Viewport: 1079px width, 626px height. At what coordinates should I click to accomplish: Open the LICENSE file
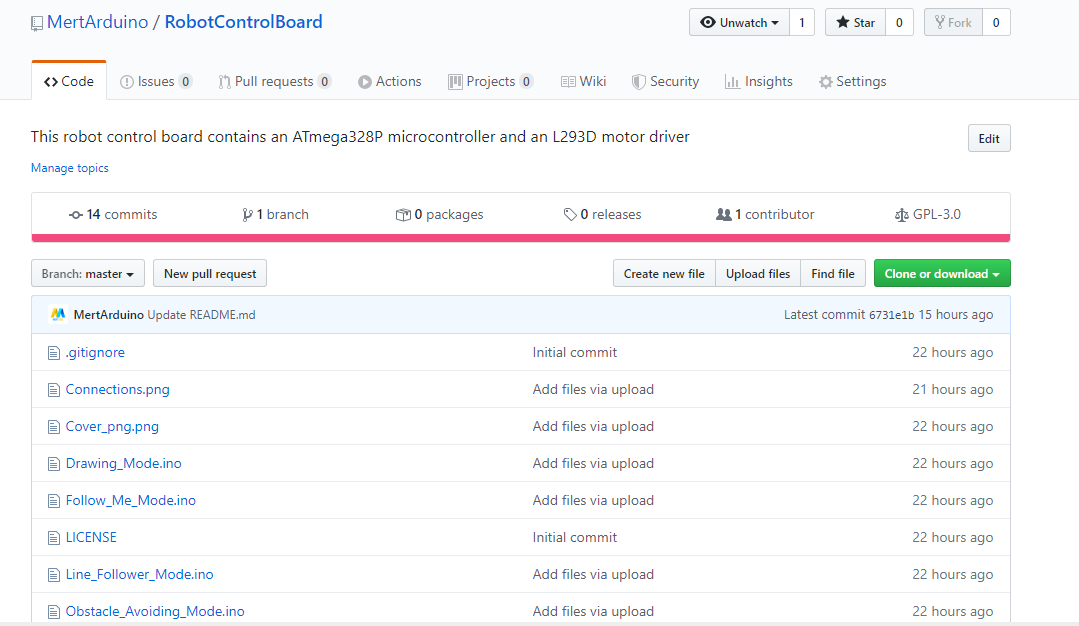click(x=91, y=537)
